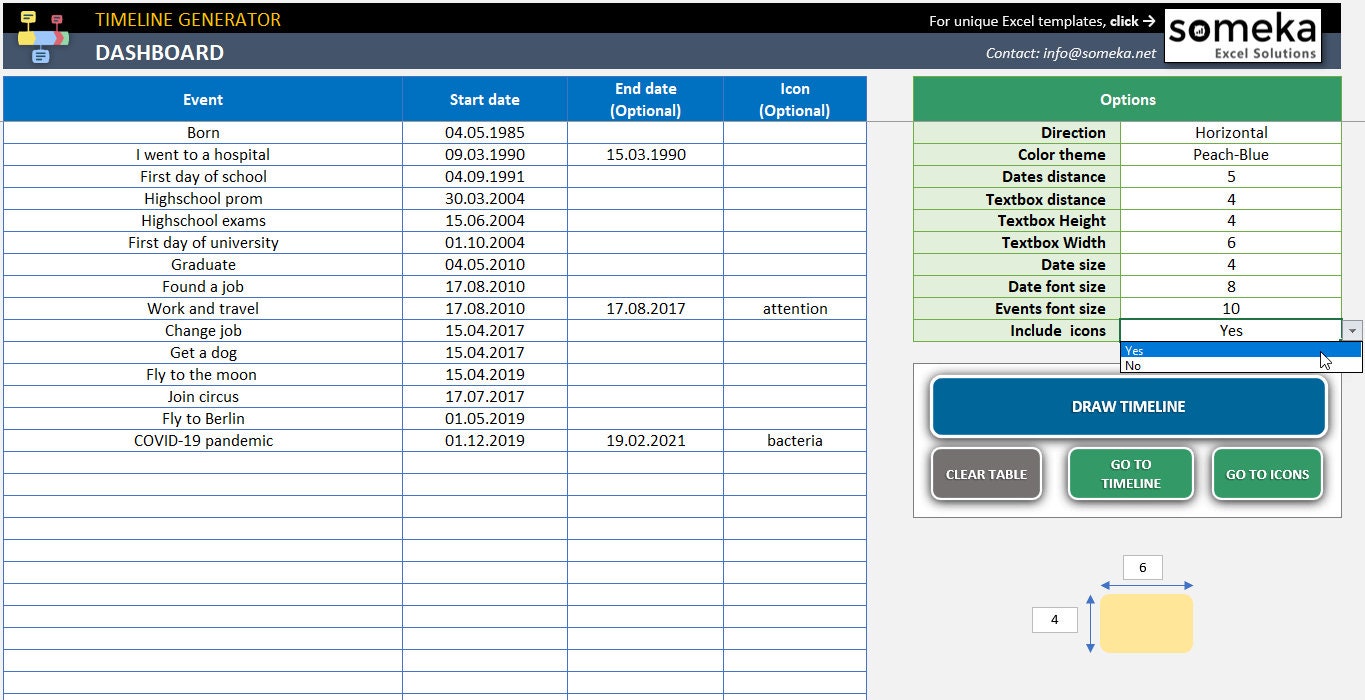Image resolution: width=1365 pixels, height=700 pixels.
Task: Click the Direction value cell showing Horizontal
Action: 1231,132
